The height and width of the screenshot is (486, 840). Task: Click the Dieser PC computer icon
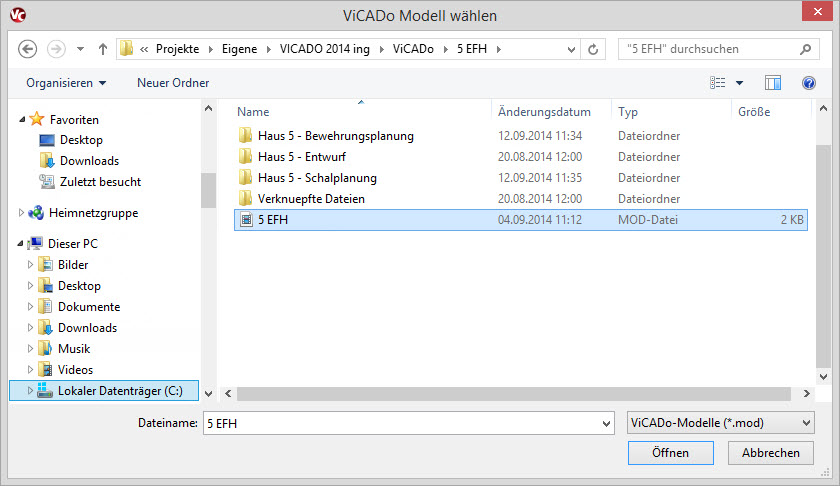point(35,243)
